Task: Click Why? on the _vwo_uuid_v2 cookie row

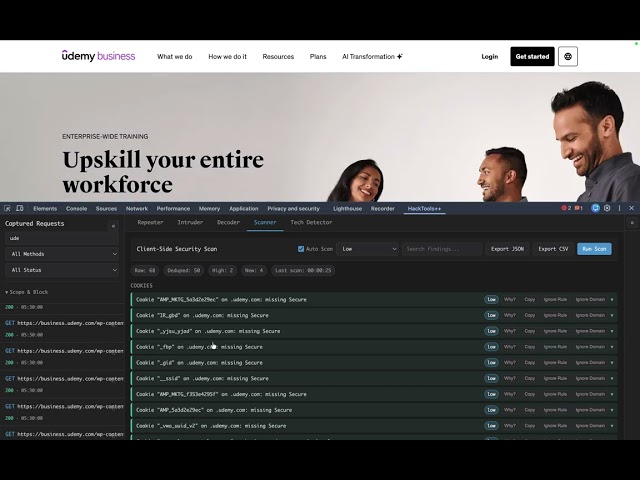Action: point(509,426)
